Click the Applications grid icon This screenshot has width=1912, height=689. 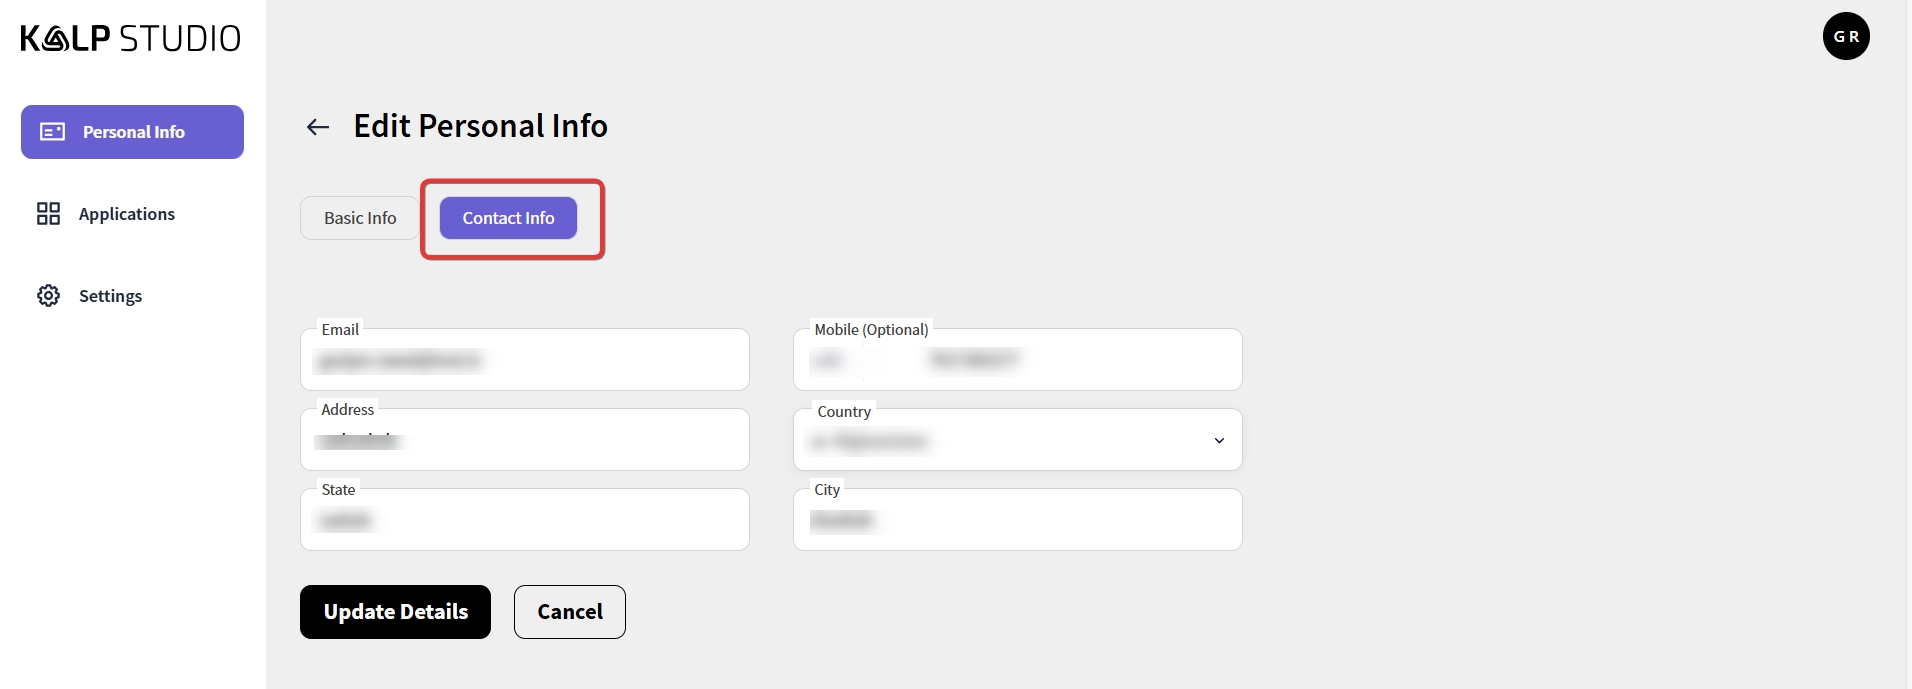point(48,214)
